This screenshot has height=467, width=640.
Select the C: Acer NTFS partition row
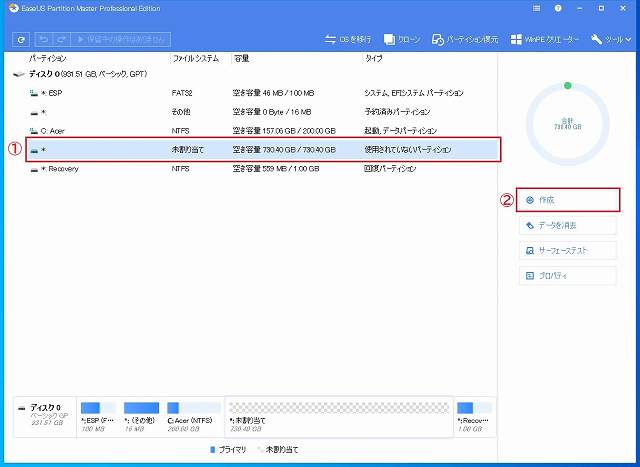coord(261,131)
